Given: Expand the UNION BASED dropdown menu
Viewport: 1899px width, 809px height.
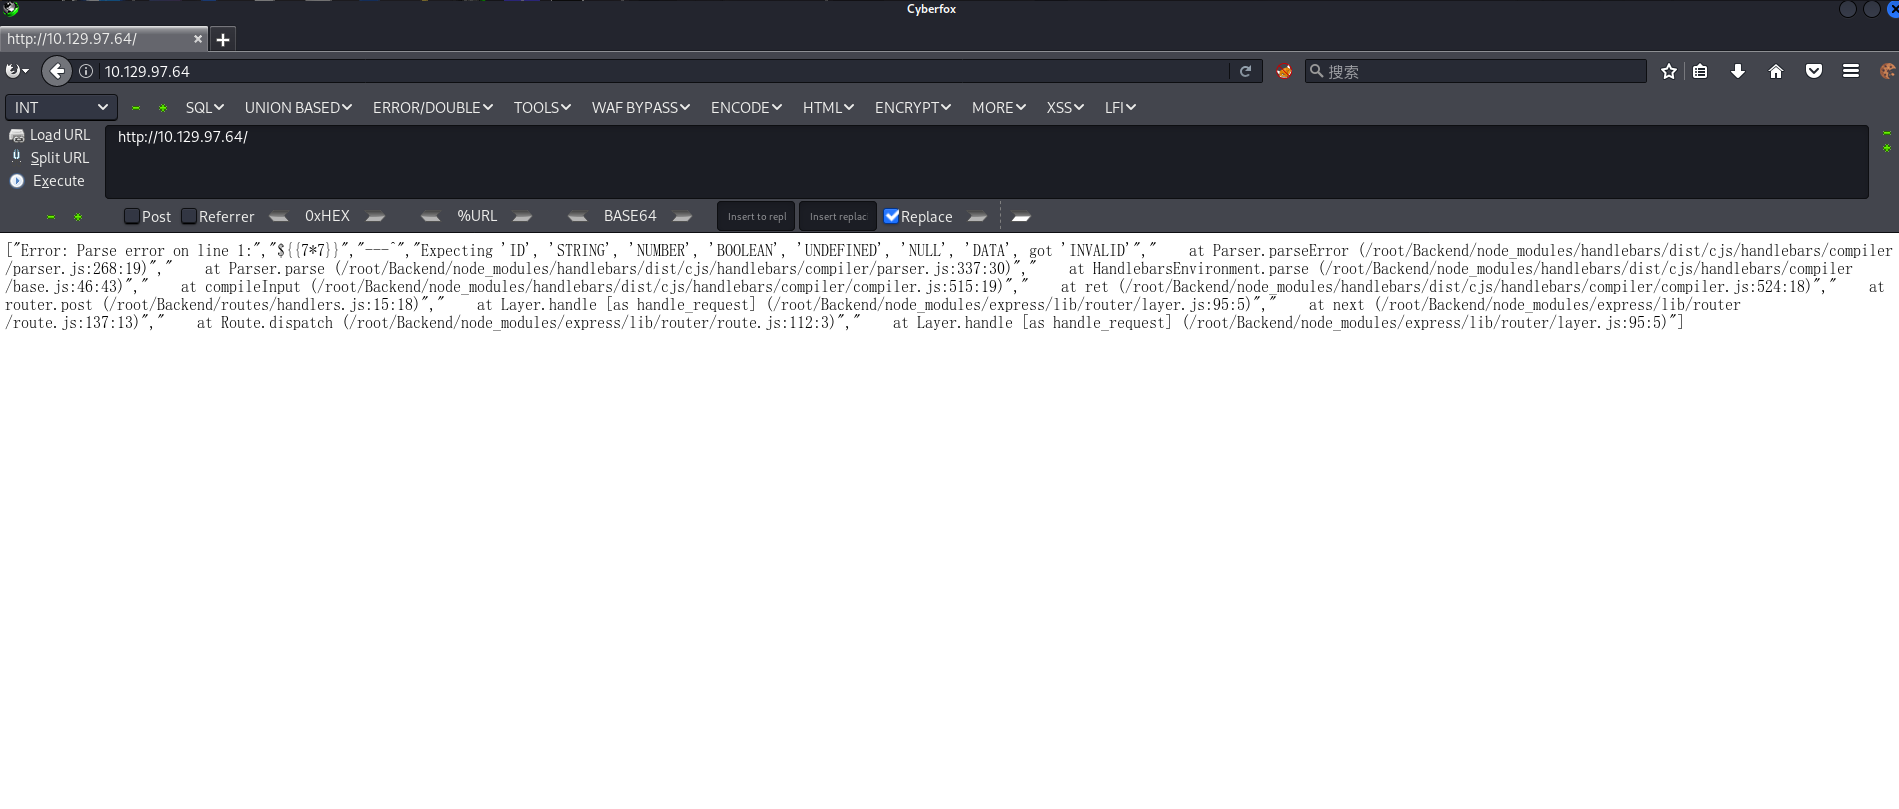Looking at the screenshot, I should pos(298,107).
